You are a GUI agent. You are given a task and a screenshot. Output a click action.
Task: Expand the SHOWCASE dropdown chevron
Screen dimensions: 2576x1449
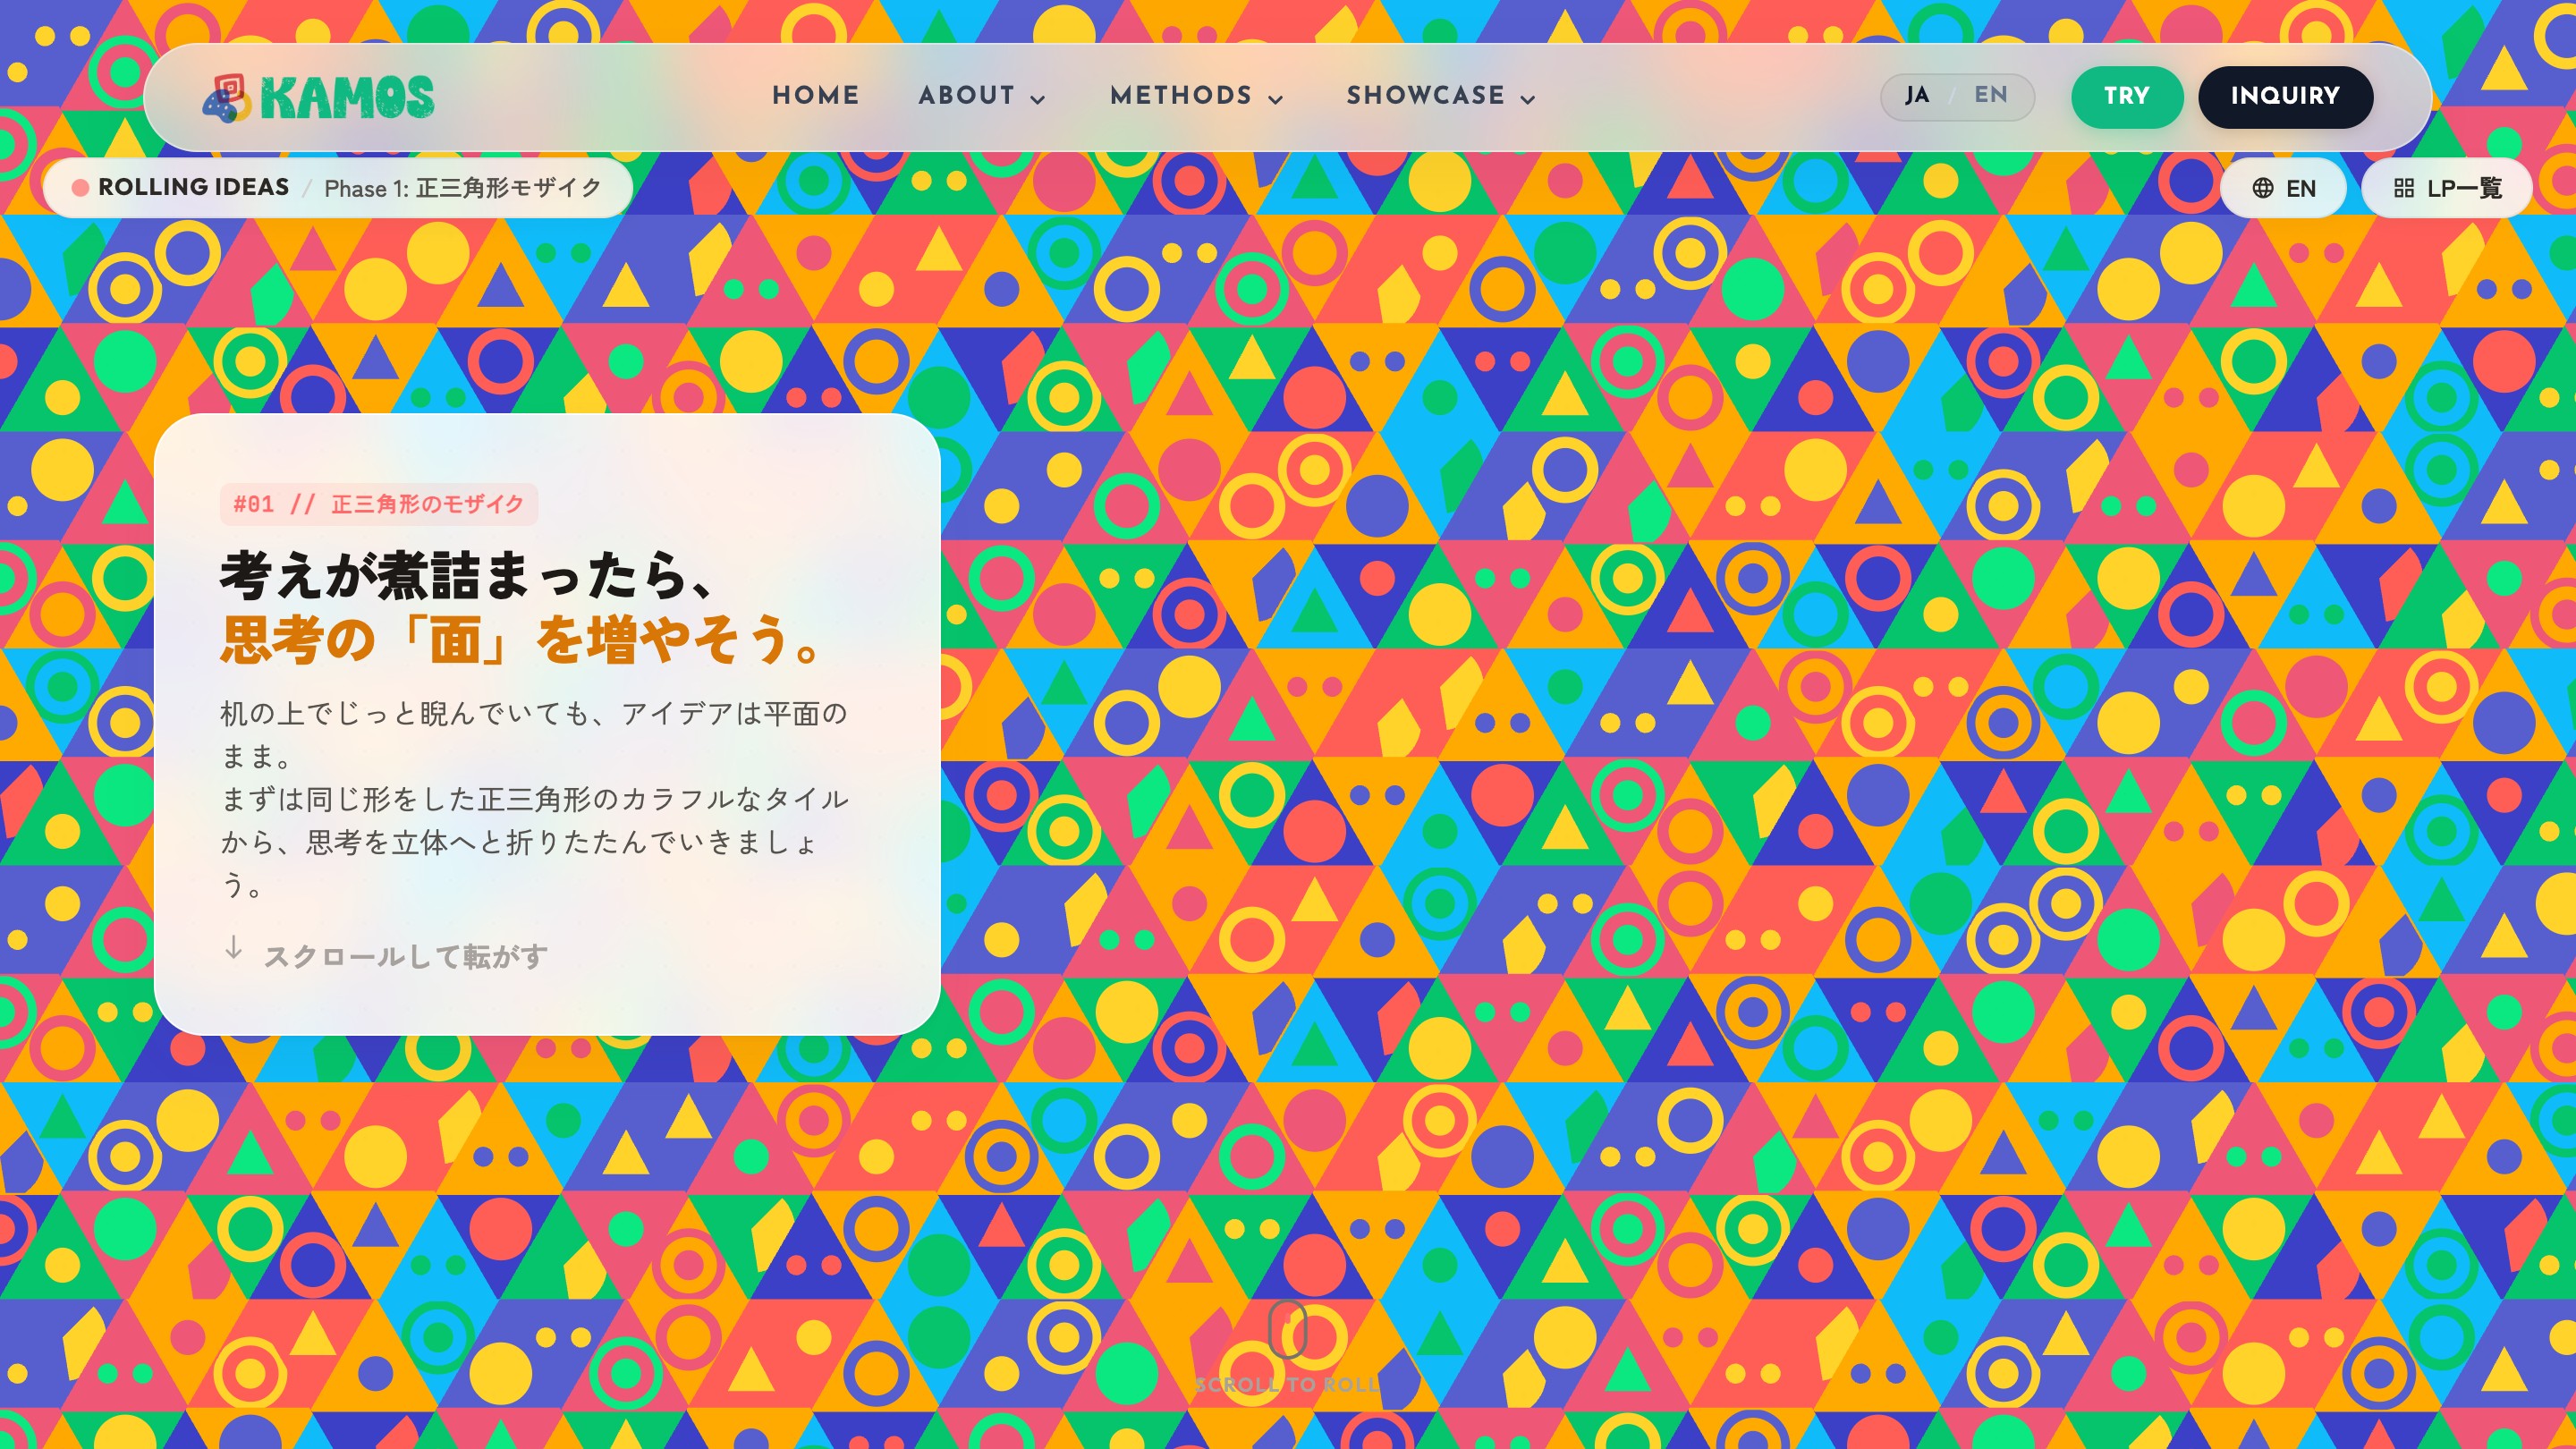(x=1528, y=99)
